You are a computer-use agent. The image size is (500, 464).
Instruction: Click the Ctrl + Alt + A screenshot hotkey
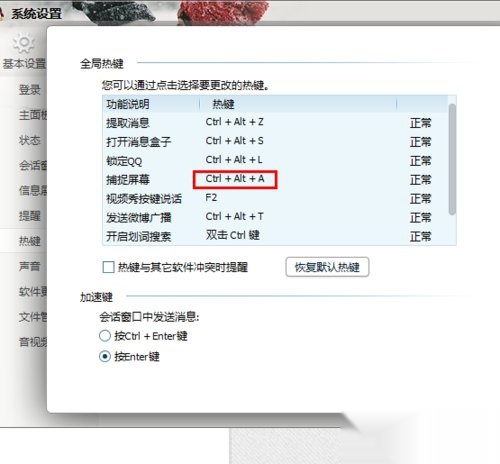click(x=235, y=179)
